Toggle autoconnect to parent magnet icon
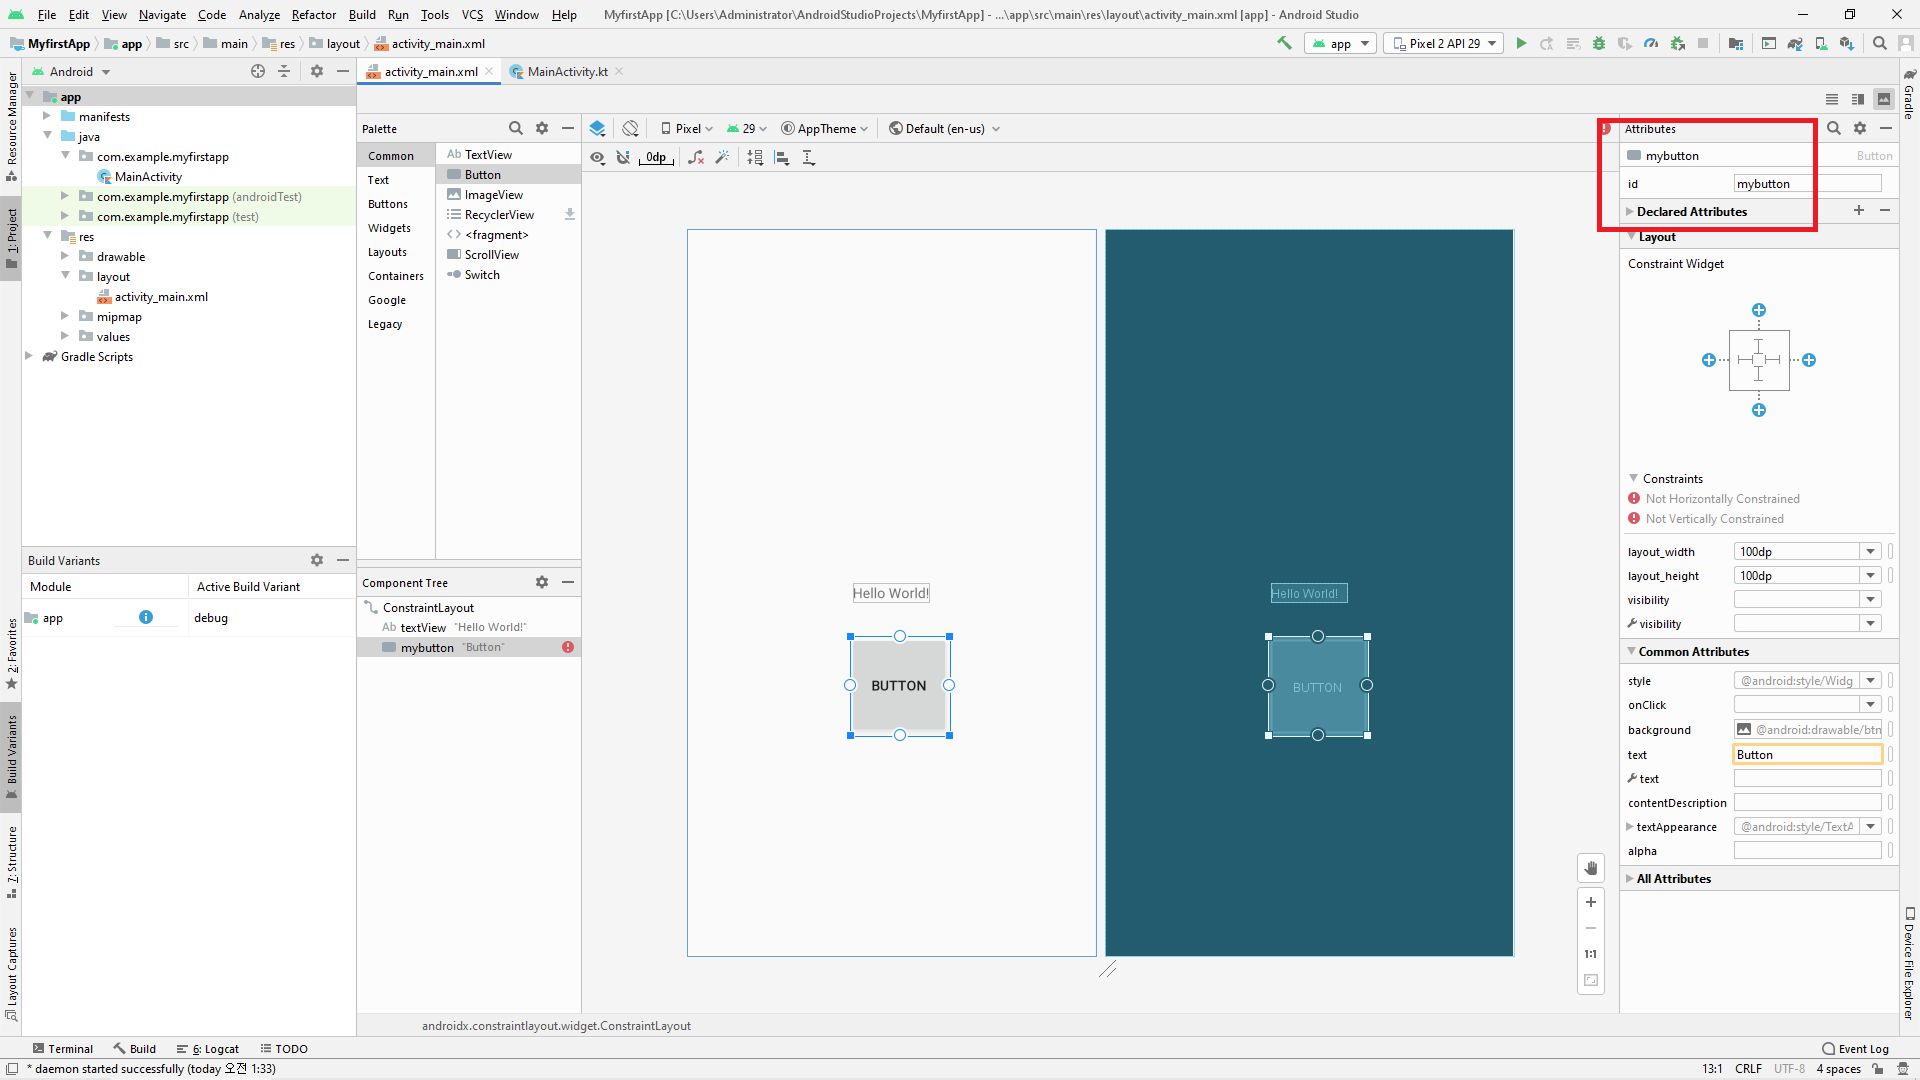 pyautogui.click(x=623, y=157)
